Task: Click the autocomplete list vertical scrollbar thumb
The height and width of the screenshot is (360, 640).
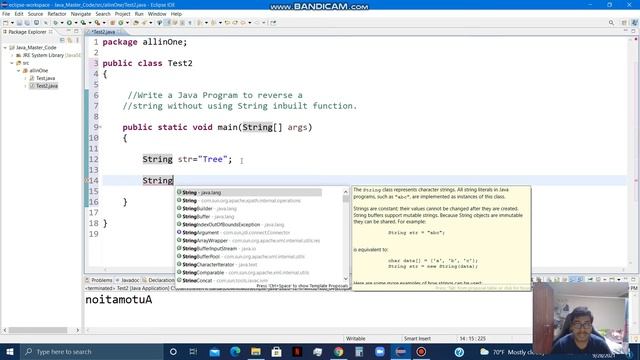Action: (346, 199)
